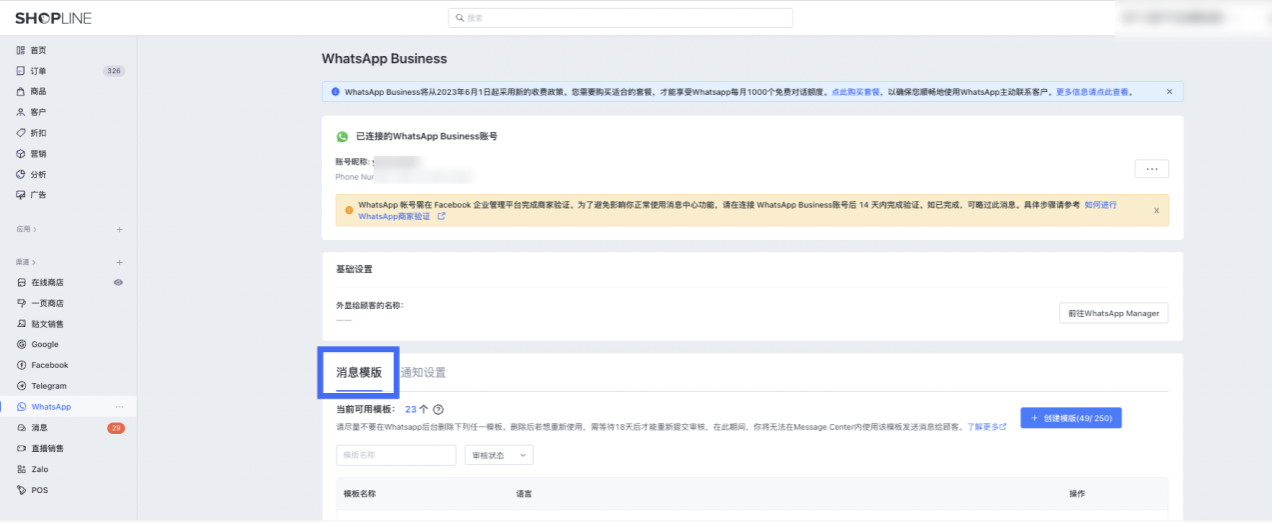Click 前往WhatsApp Manager button
This screenshot has height=522, width=1272.
pos(1113,313)
